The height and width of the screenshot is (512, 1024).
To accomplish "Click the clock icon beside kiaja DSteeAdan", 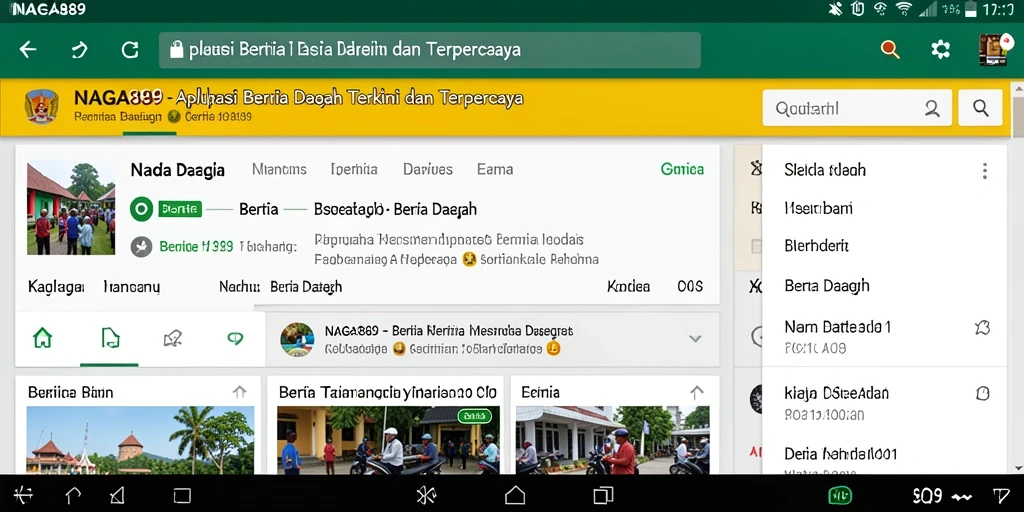I will 982,393.
